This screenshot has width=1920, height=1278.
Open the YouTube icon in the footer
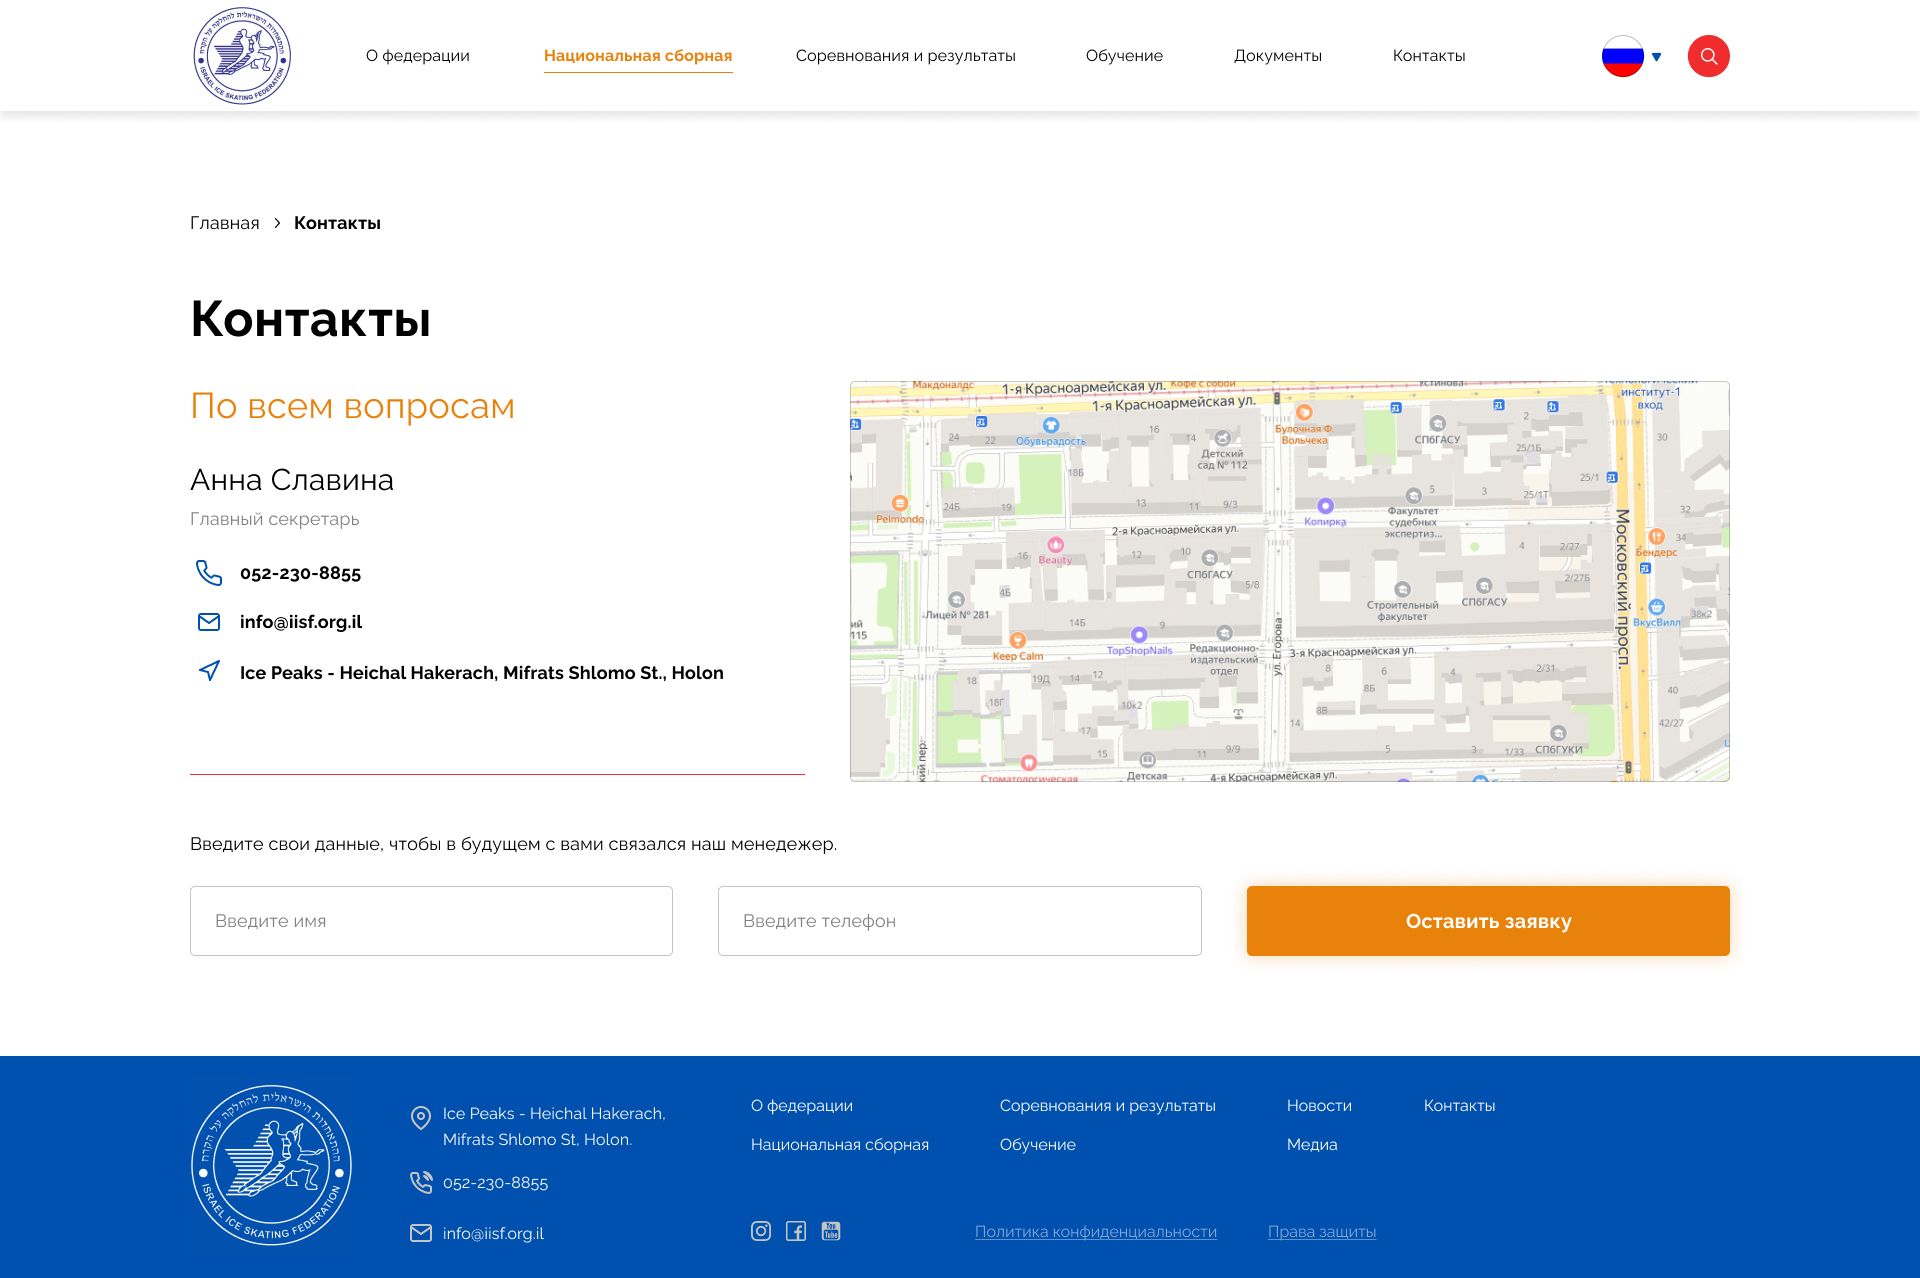(x=831, y=1231)
